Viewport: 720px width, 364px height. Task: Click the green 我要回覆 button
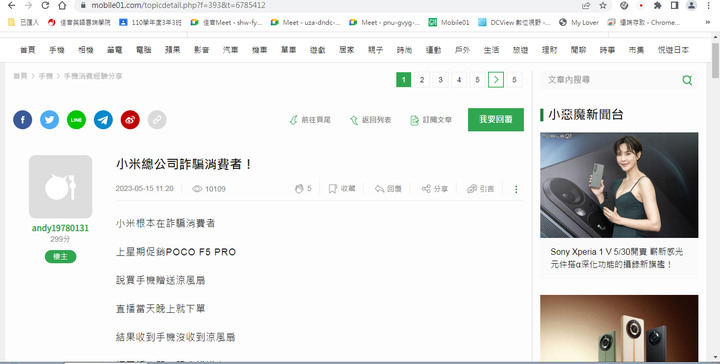pyautogui.click(x=496, y=119)
